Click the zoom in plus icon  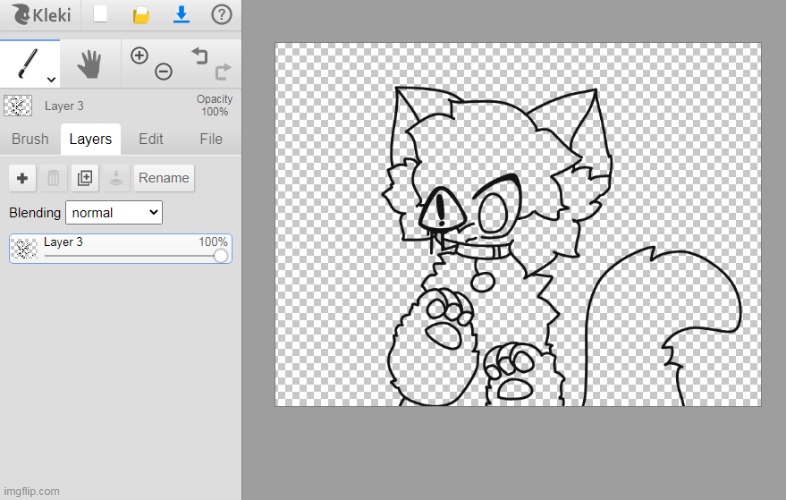[139, 56]
